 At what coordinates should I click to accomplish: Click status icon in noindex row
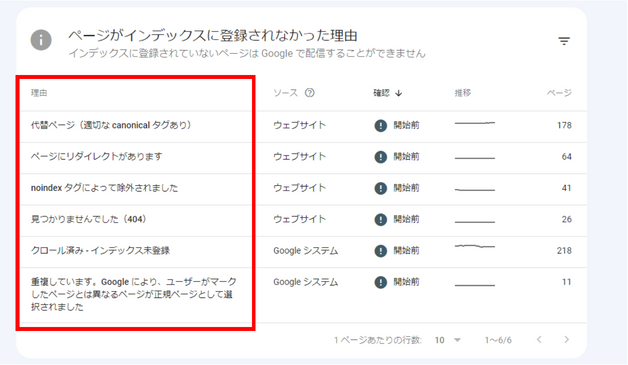(x=380, y=188)
